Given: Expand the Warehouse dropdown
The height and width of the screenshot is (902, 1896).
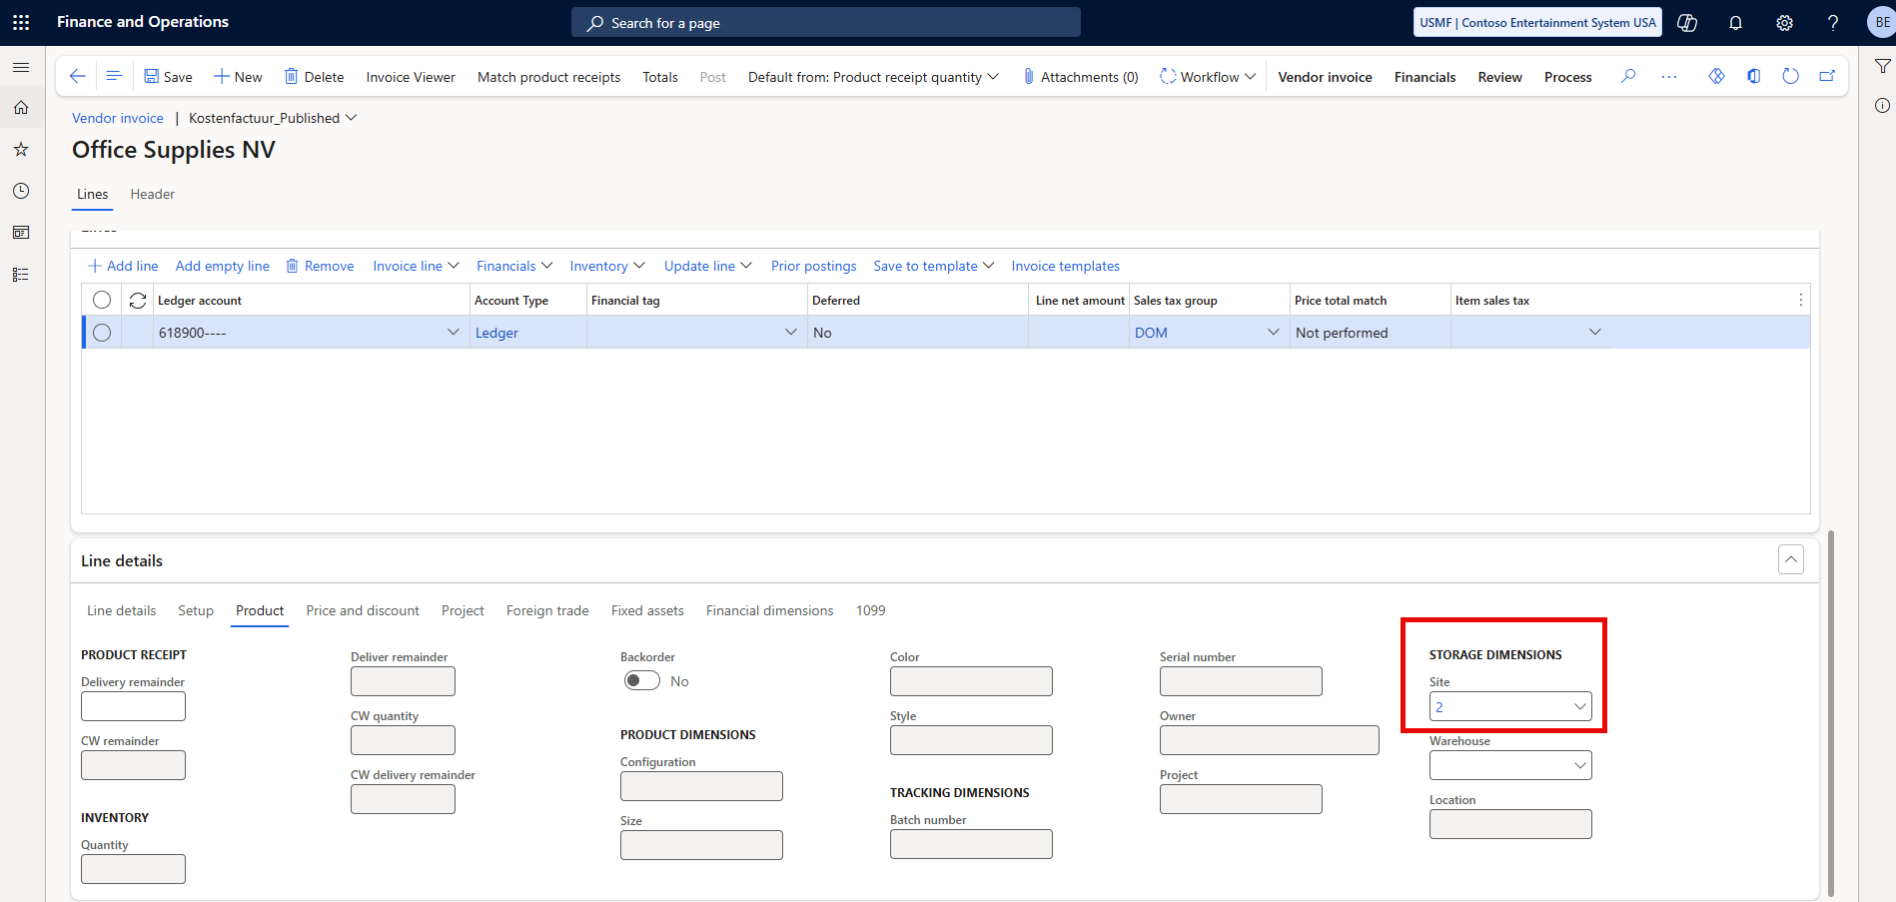Looking at the screenshot, I should point(1580,766).
